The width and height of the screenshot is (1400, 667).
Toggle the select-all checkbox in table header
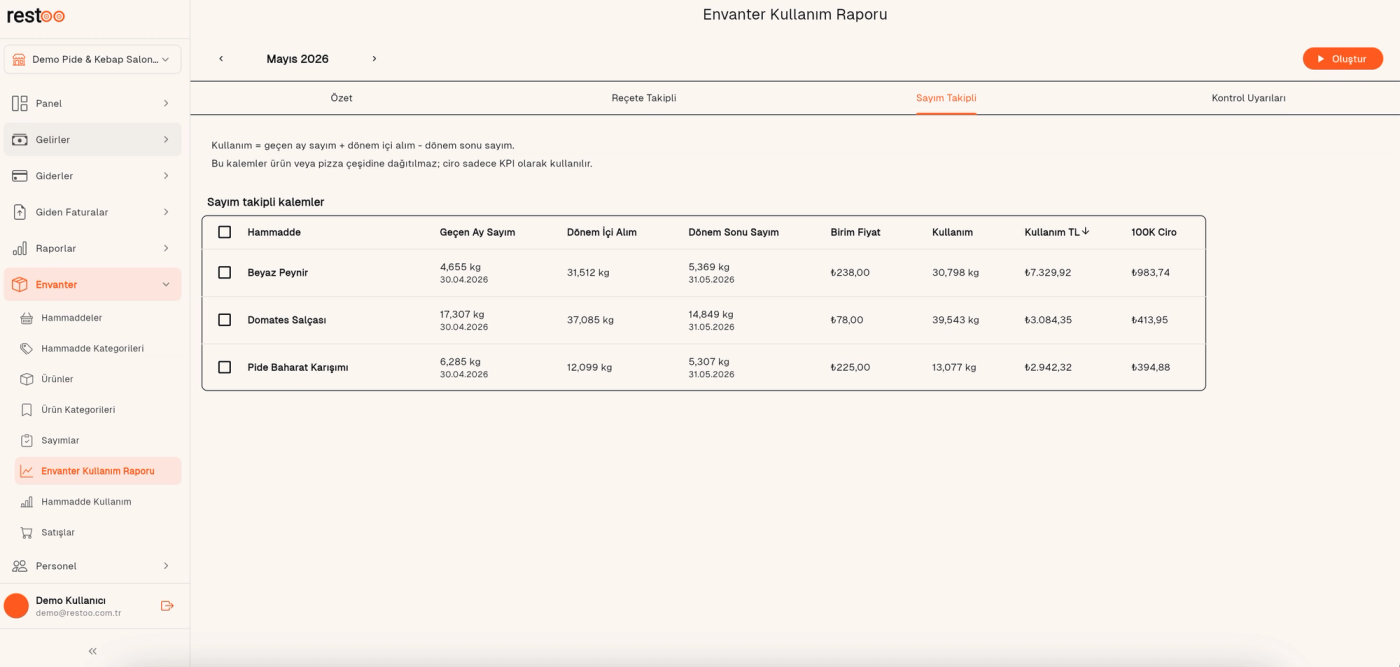(224, 232)
